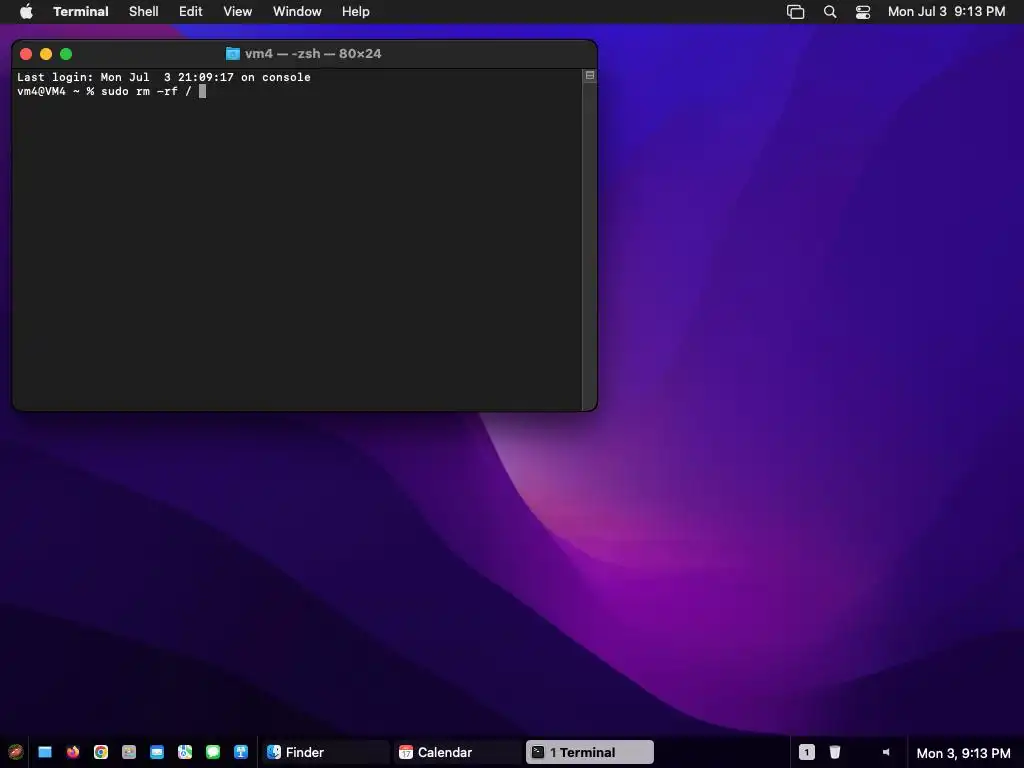Maximize the Terminal window with the green button
Viewport: 1024px width, 768px height.
pos(66,54)
